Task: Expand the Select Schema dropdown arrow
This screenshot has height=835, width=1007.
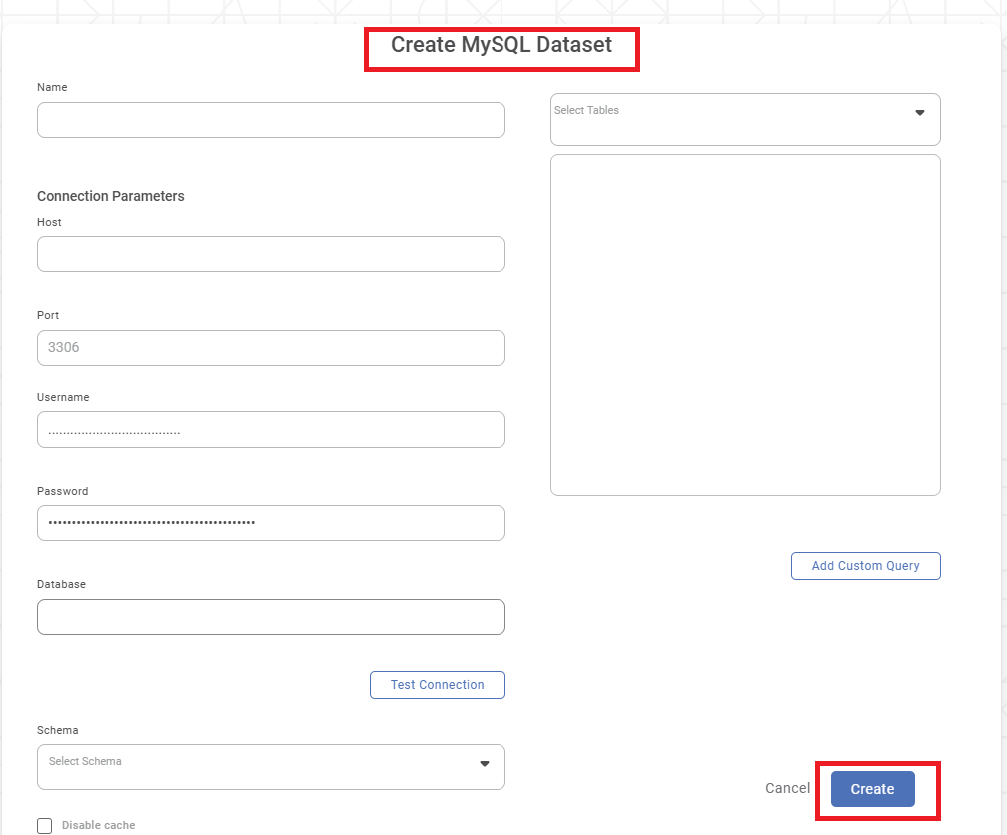Action: [485, 764]
